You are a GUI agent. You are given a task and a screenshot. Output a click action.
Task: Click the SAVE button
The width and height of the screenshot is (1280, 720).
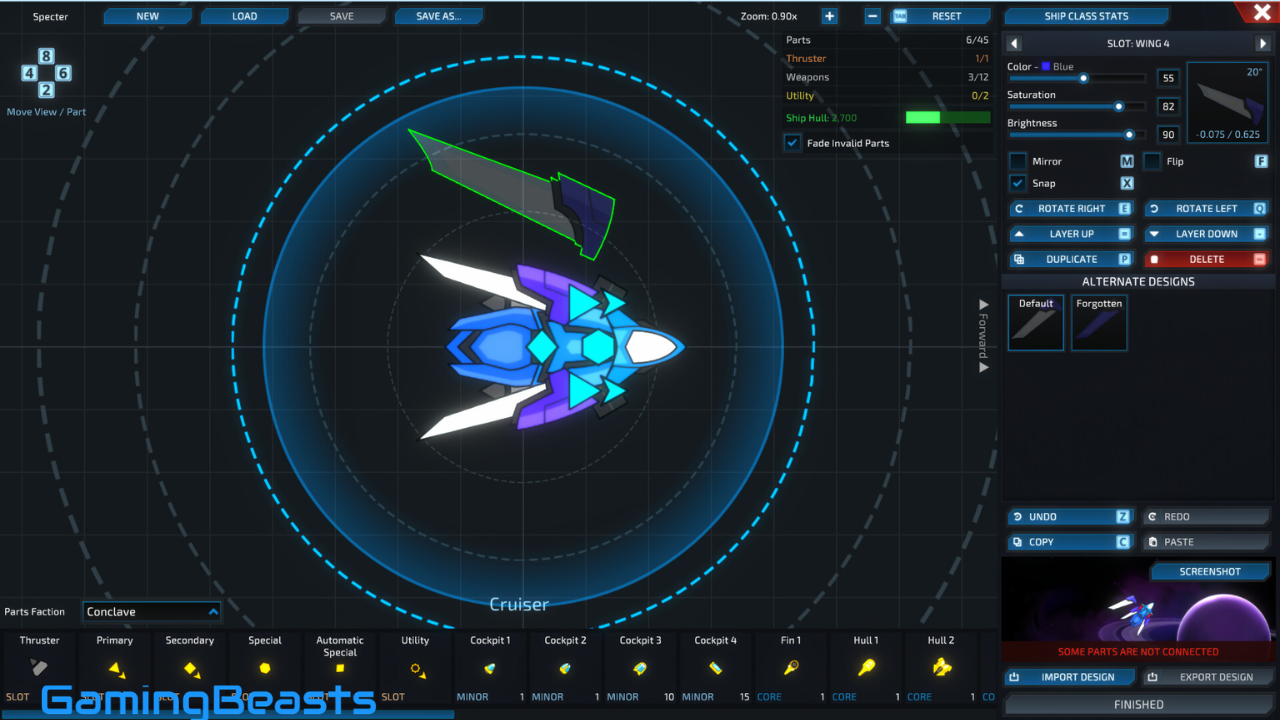pos(342,16)
